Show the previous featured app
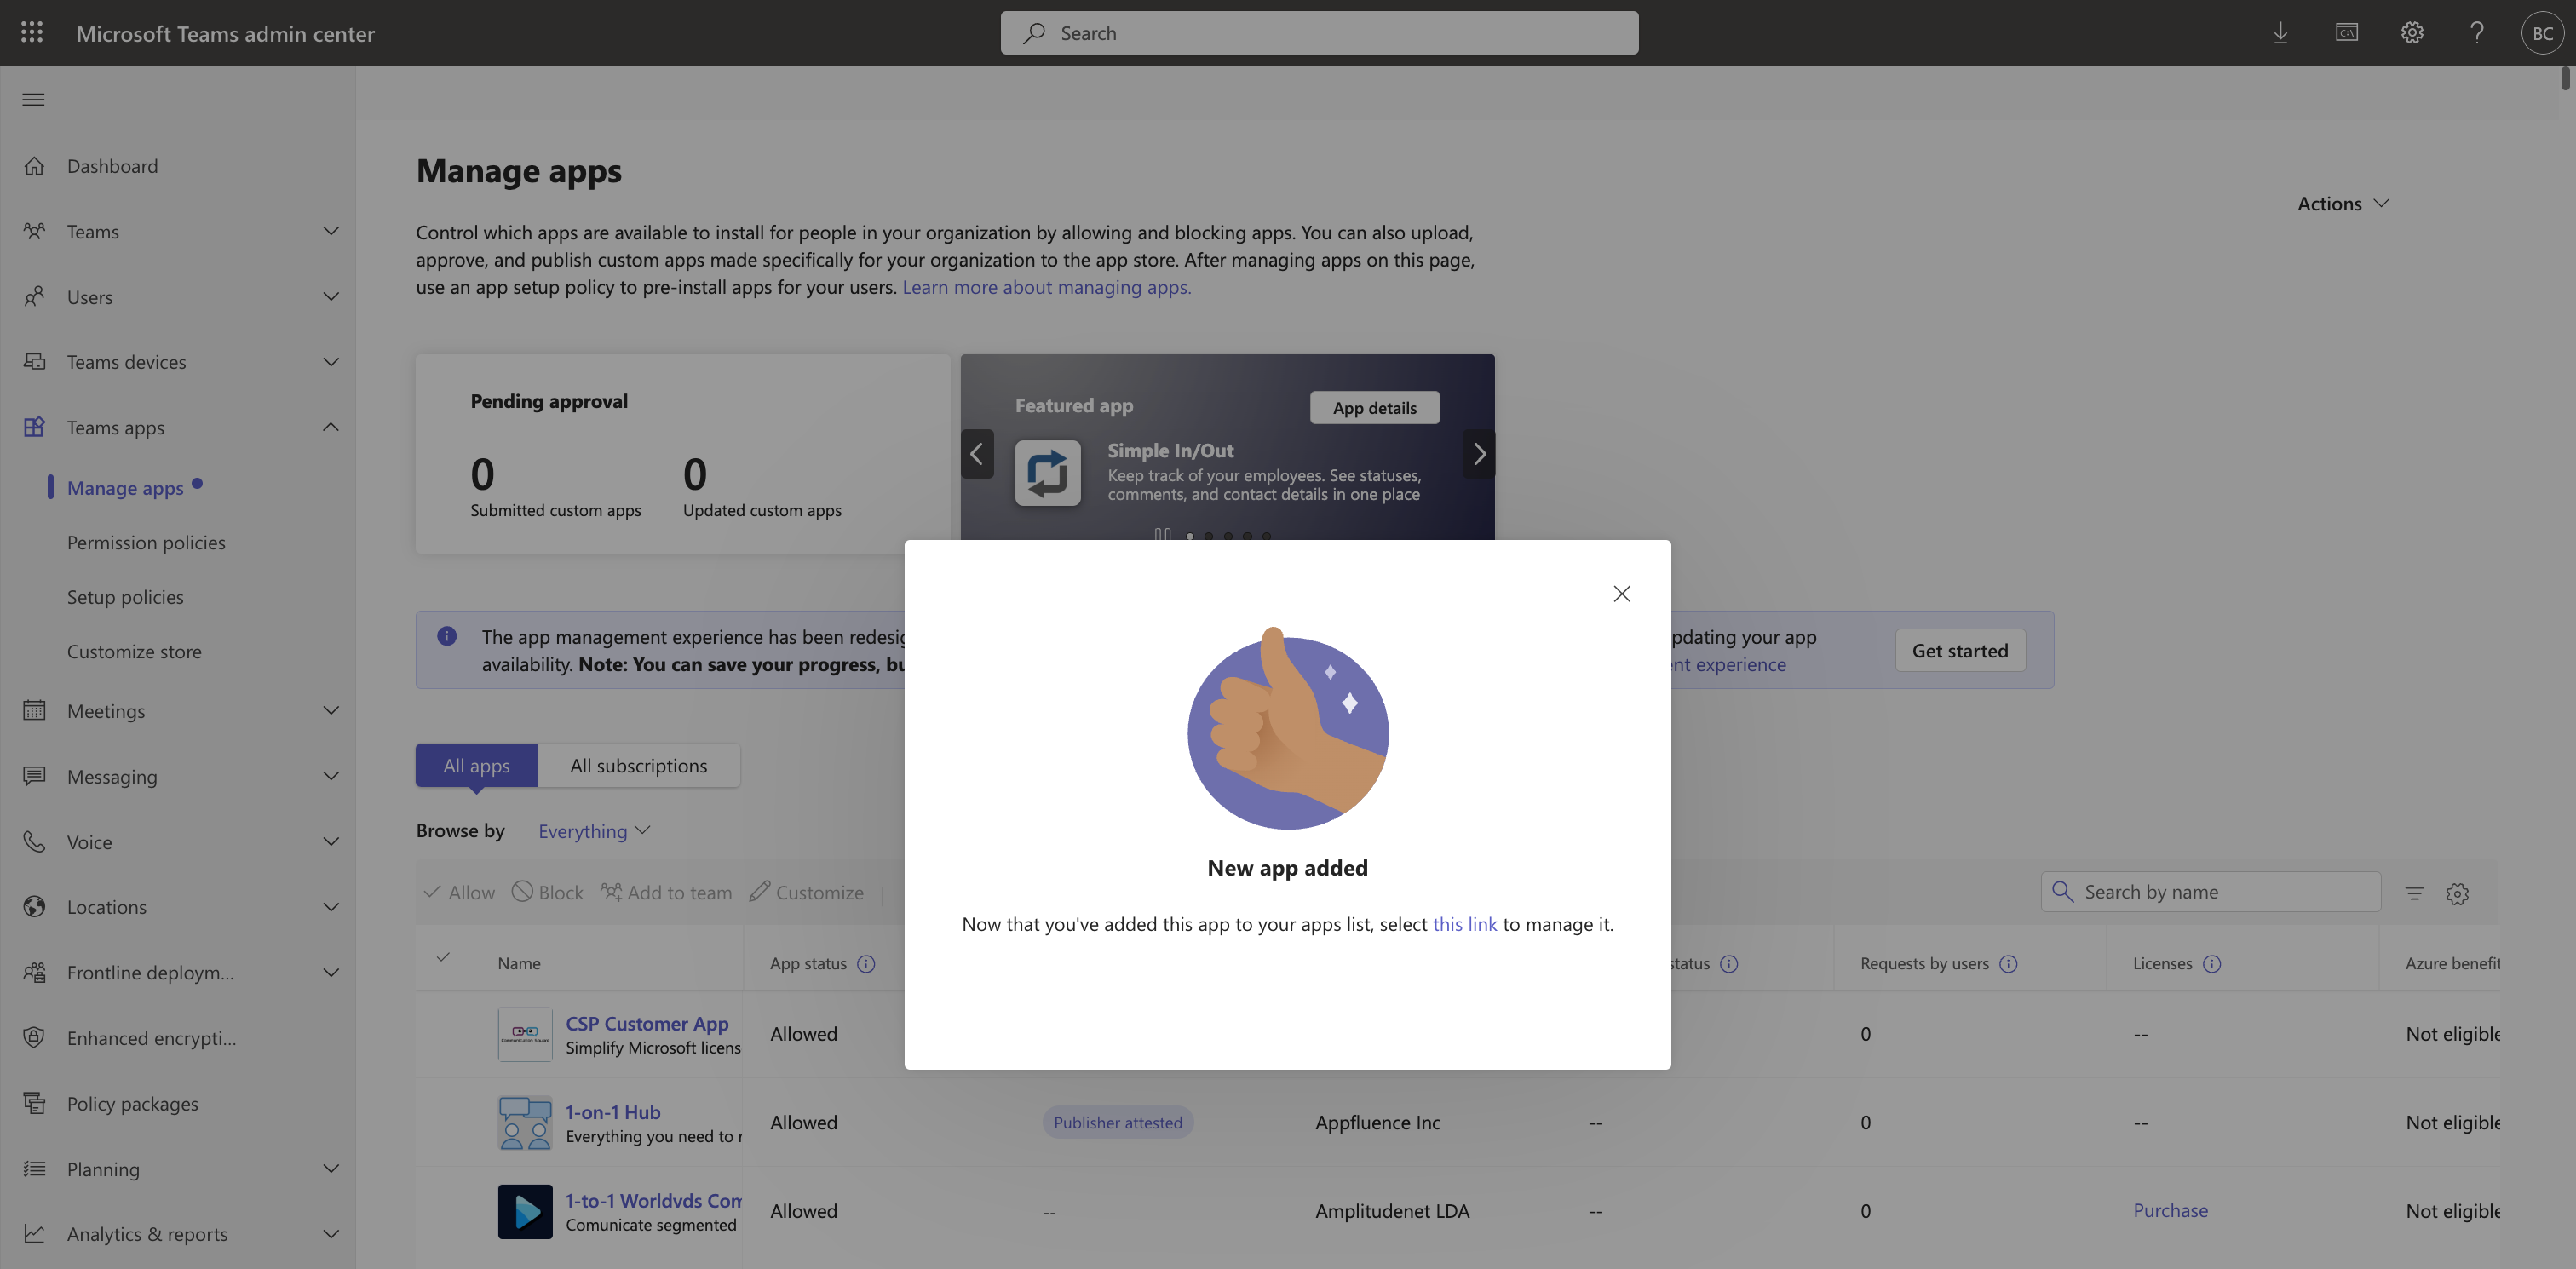The height and width of the screenshot is (1269, 2576). point(977,454)
